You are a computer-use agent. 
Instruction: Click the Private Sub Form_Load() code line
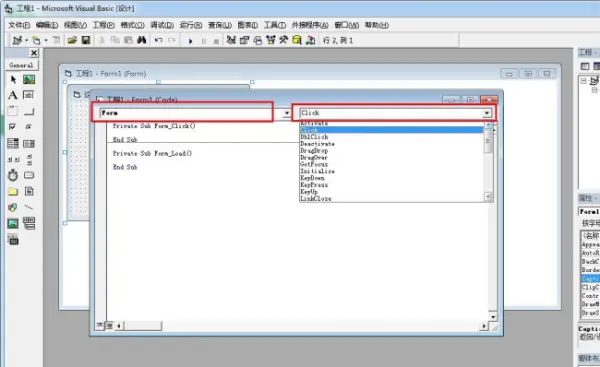click(x=152, y=153)
